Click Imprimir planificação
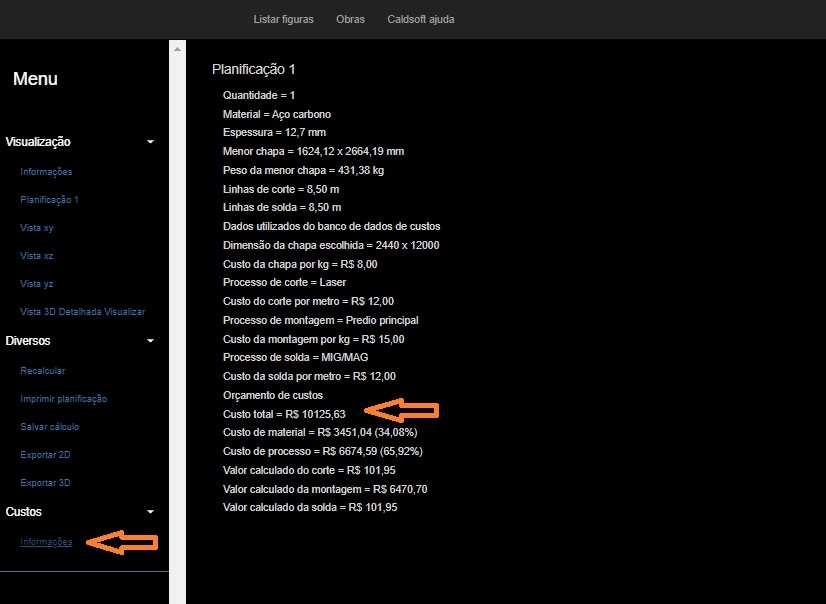Image resolution: width=826 pixels, height=604 pixels. coord(63,399)
